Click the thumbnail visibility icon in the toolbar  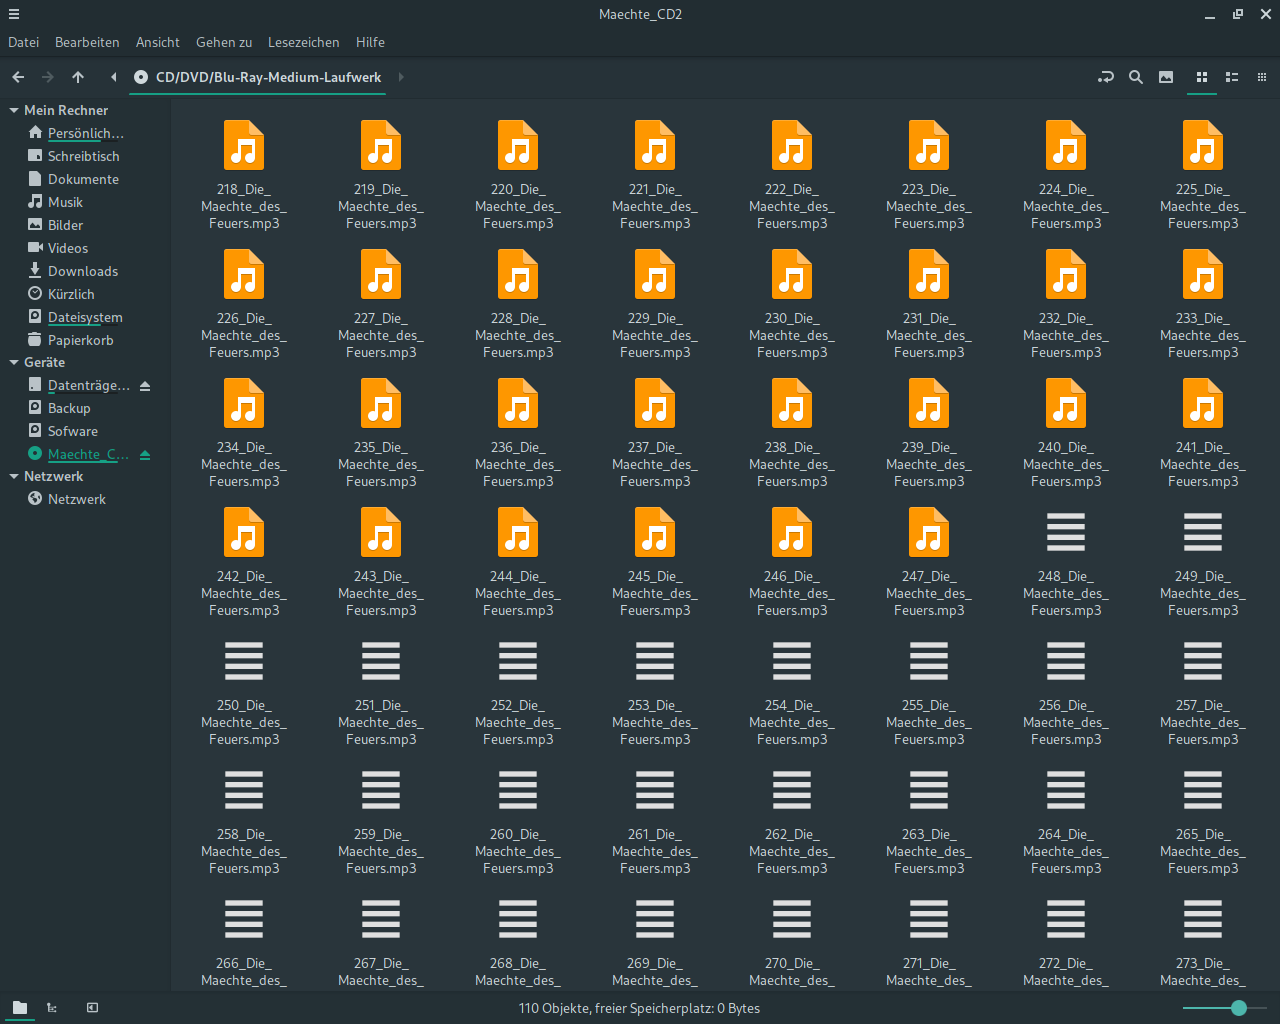coord(1165,77)
